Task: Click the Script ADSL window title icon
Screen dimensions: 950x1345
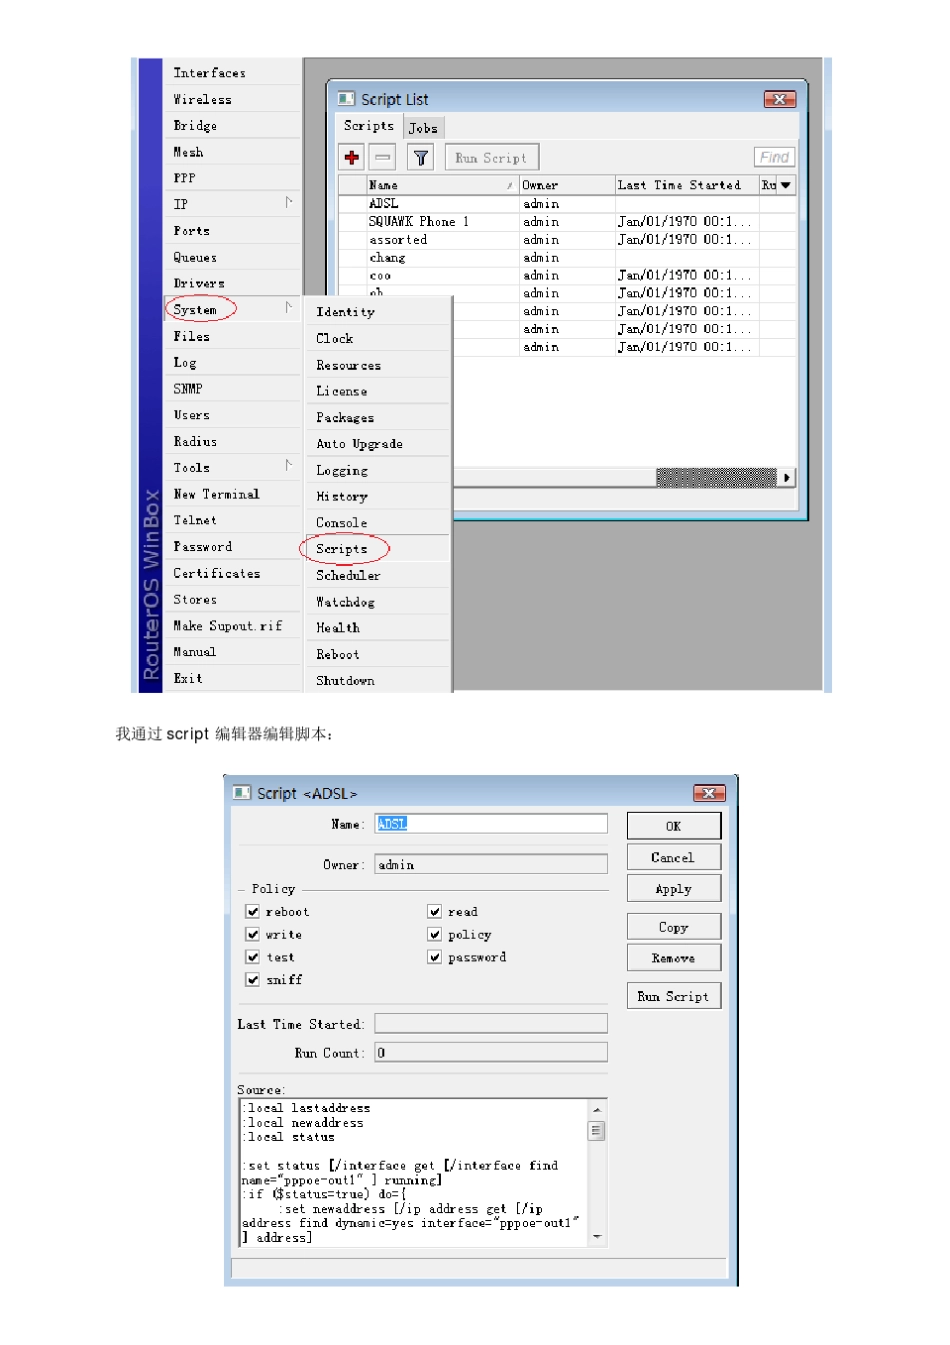Action: click(242, 793)
